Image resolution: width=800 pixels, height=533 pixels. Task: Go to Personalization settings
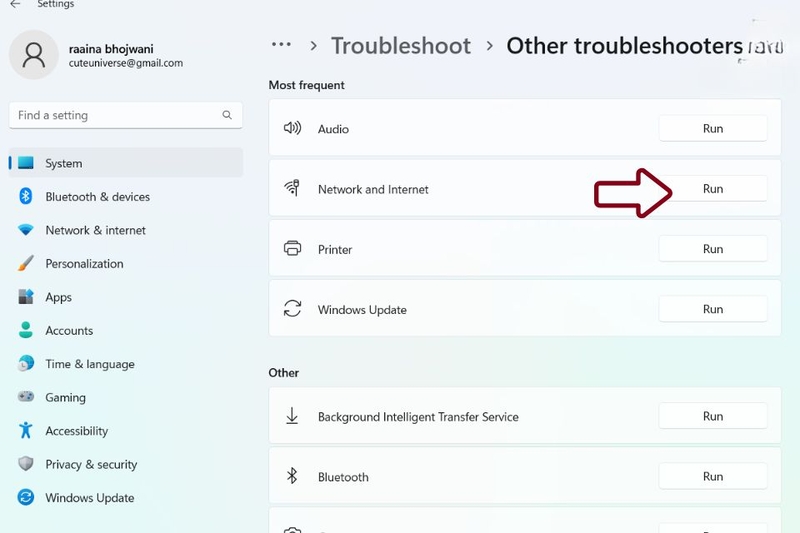tap(126, 264)
